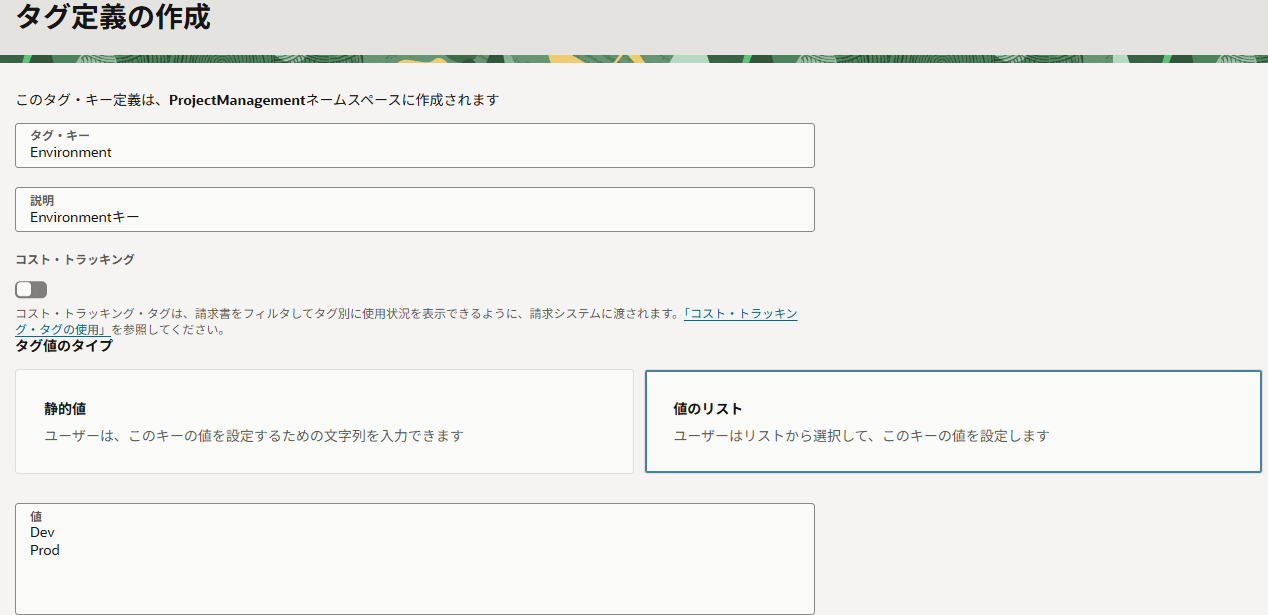Click the 説明 floating label
This screenshot has height=615, width=1268.
[x=42, y=200]
